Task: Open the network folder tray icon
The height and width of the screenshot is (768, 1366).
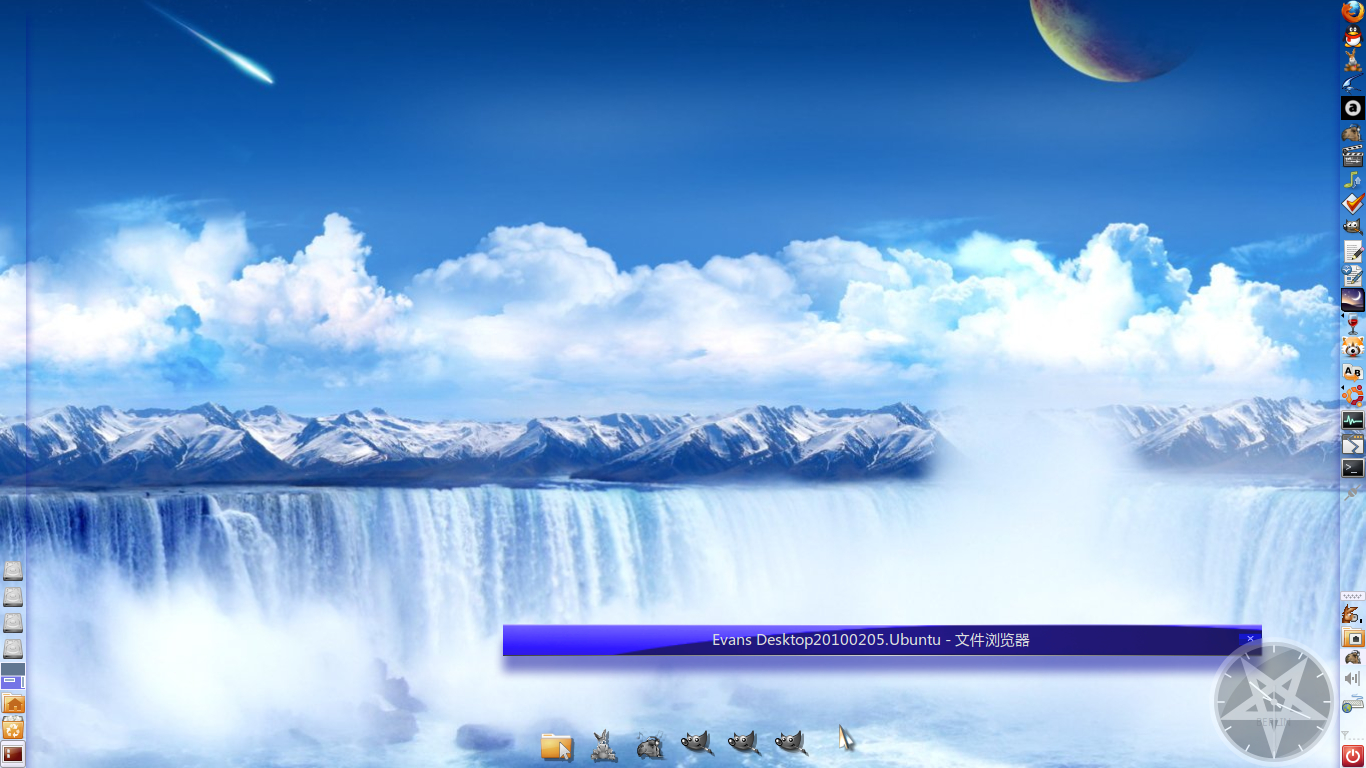Action: 1353,637
